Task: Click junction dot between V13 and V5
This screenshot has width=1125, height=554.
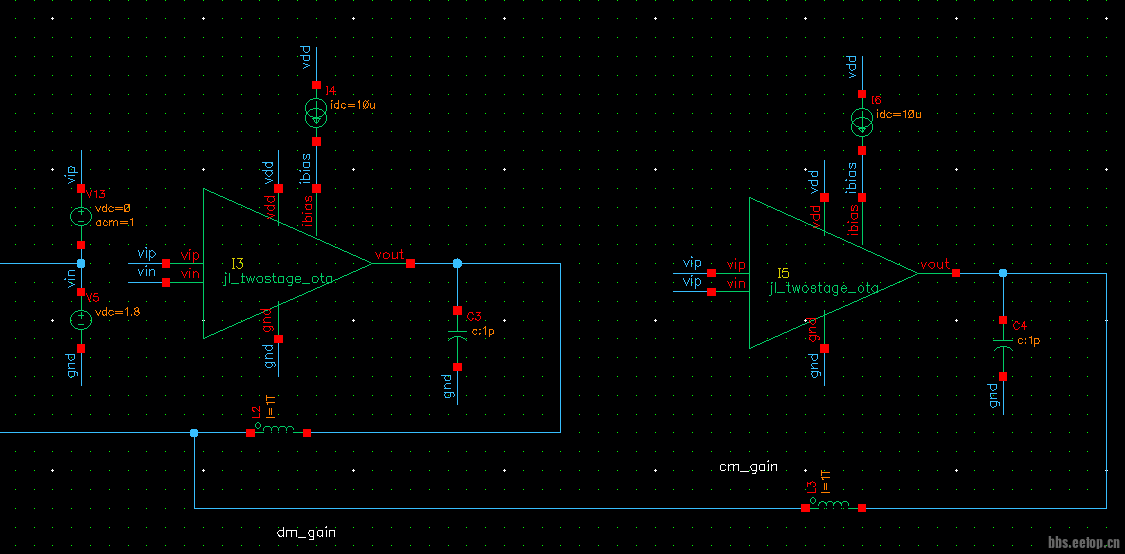Action: (x=80, y=264)
